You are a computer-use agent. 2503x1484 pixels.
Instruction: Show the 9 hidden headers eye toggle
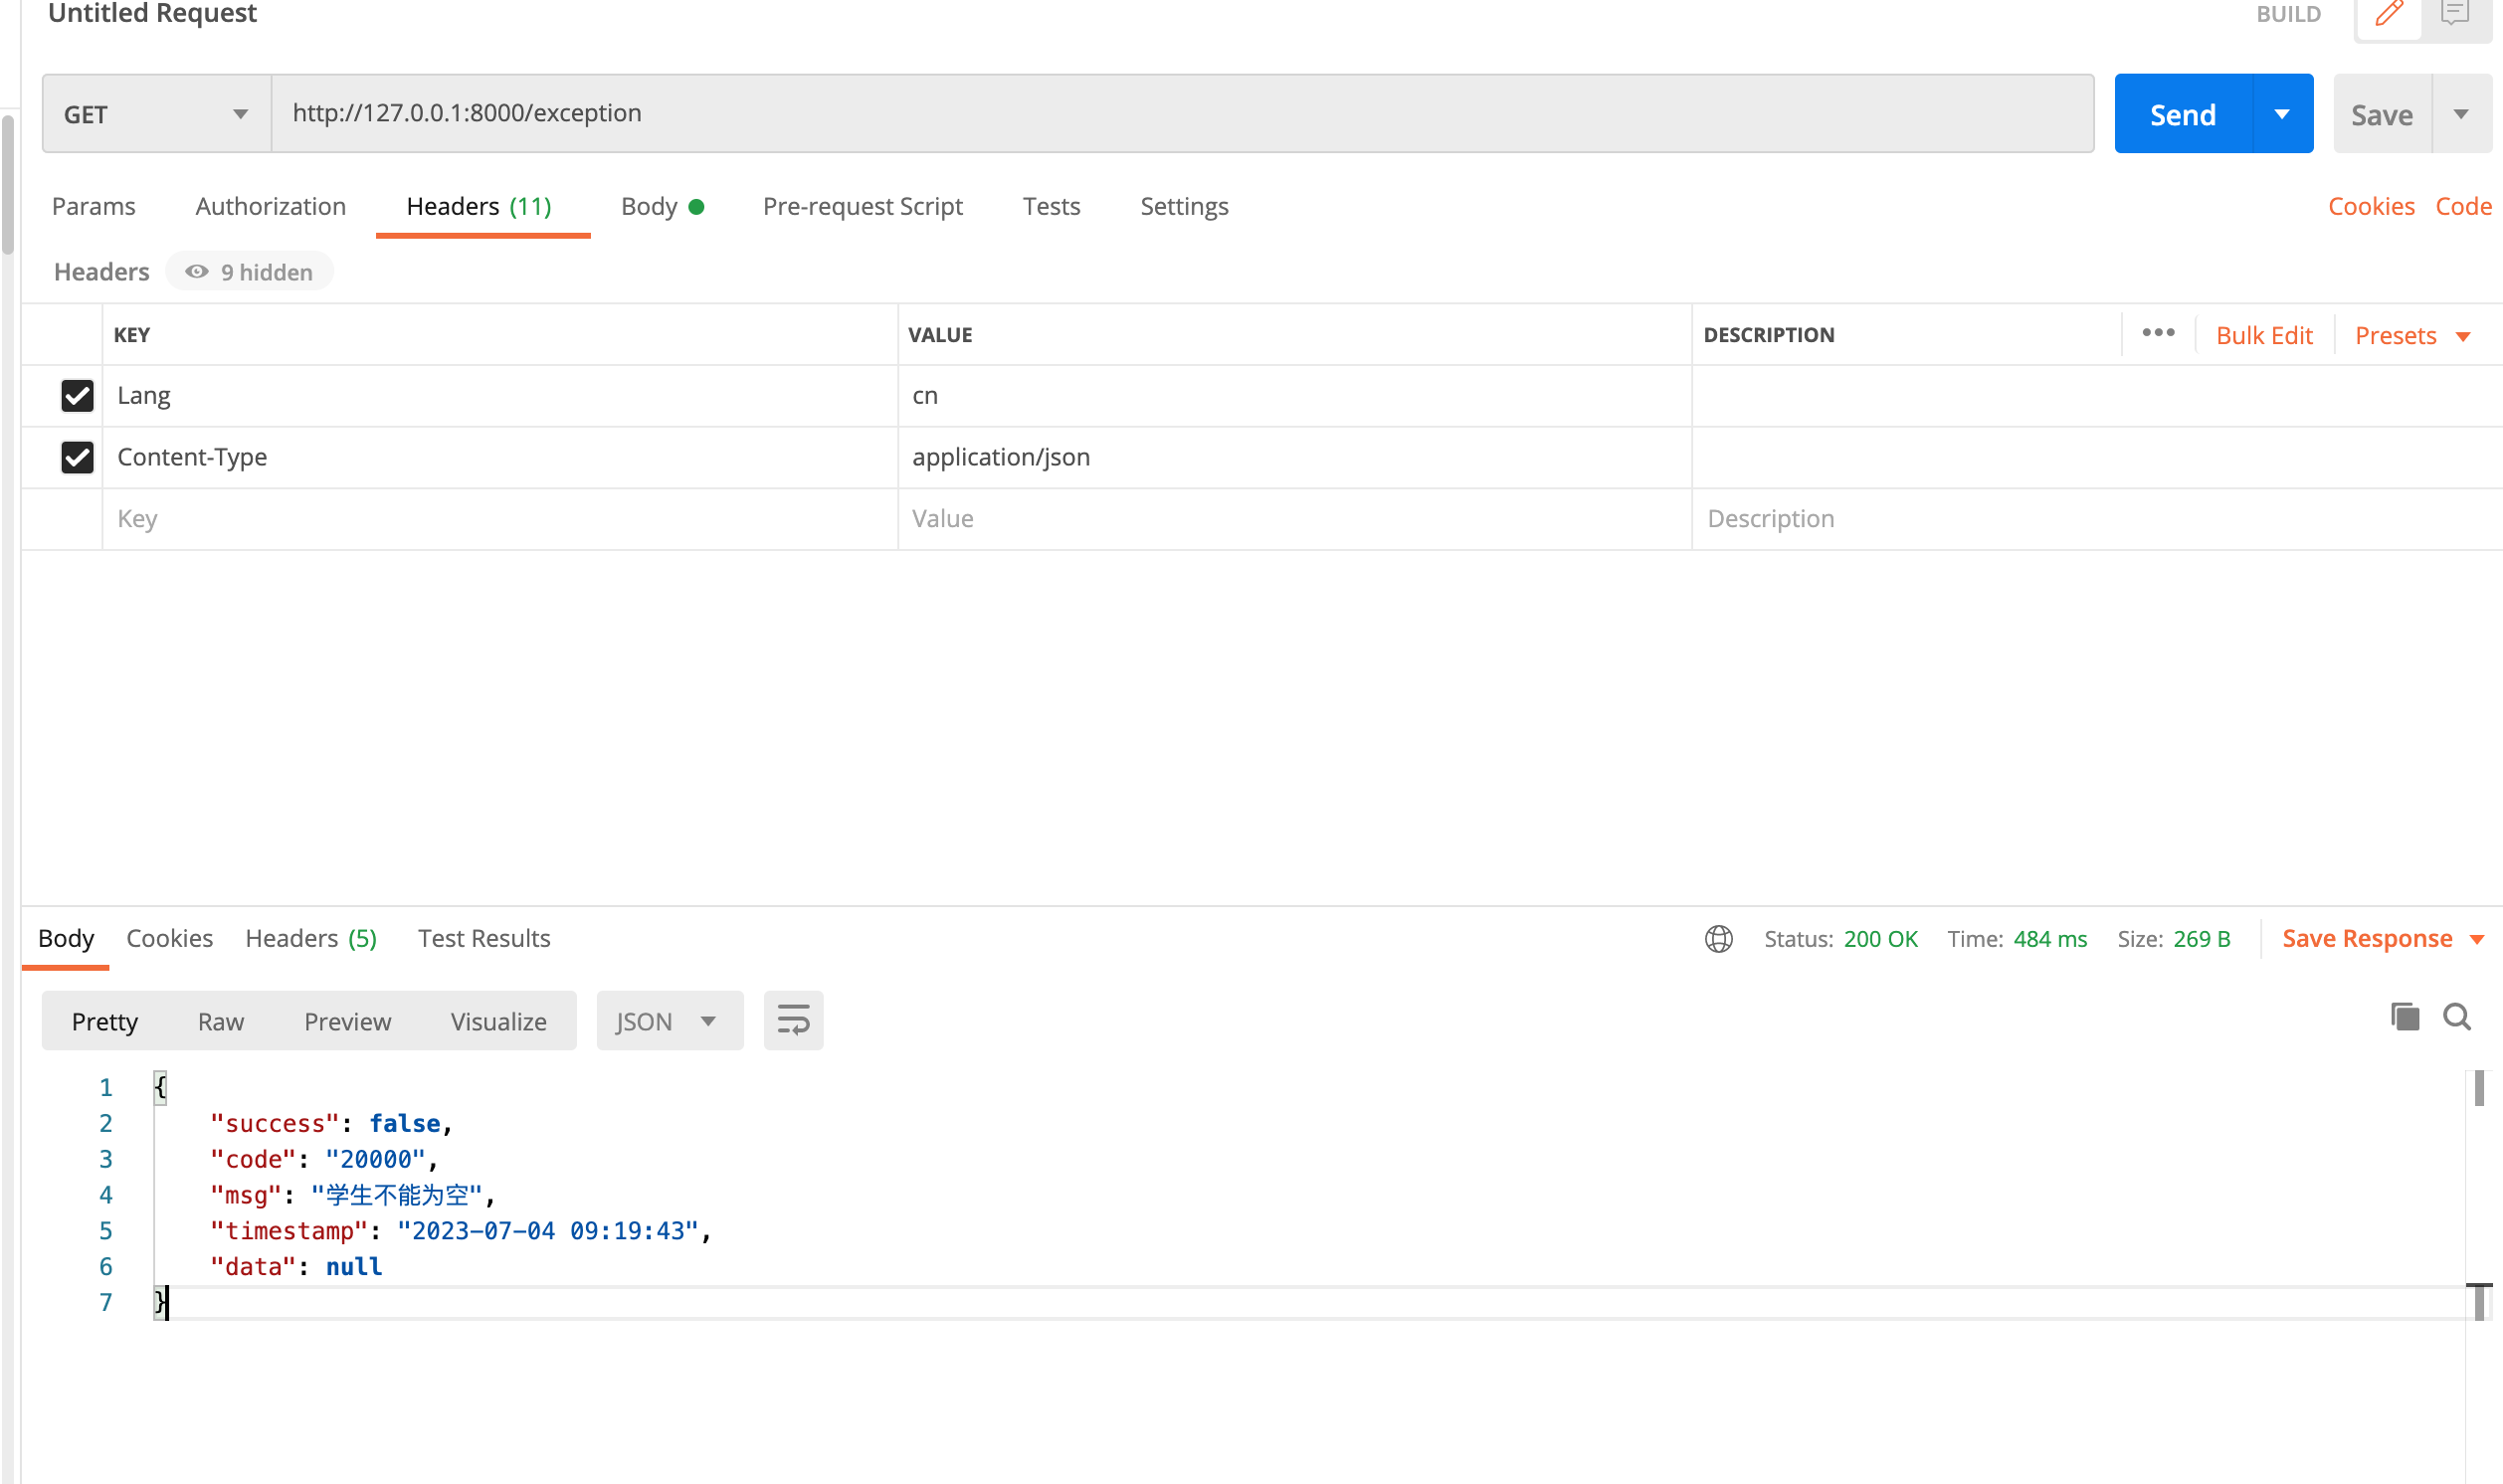click(x=249, y=272)
